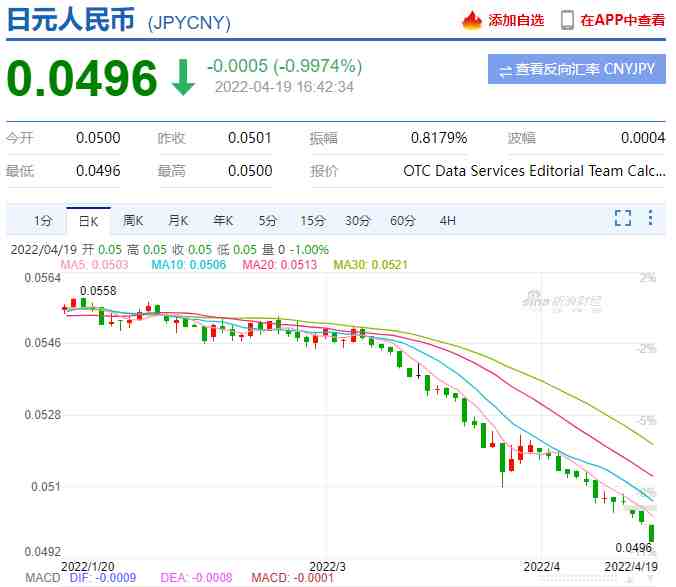Click the MA20: 0.0513 legend label
This screenshot has height=587, width=676.
click(280, 265)
